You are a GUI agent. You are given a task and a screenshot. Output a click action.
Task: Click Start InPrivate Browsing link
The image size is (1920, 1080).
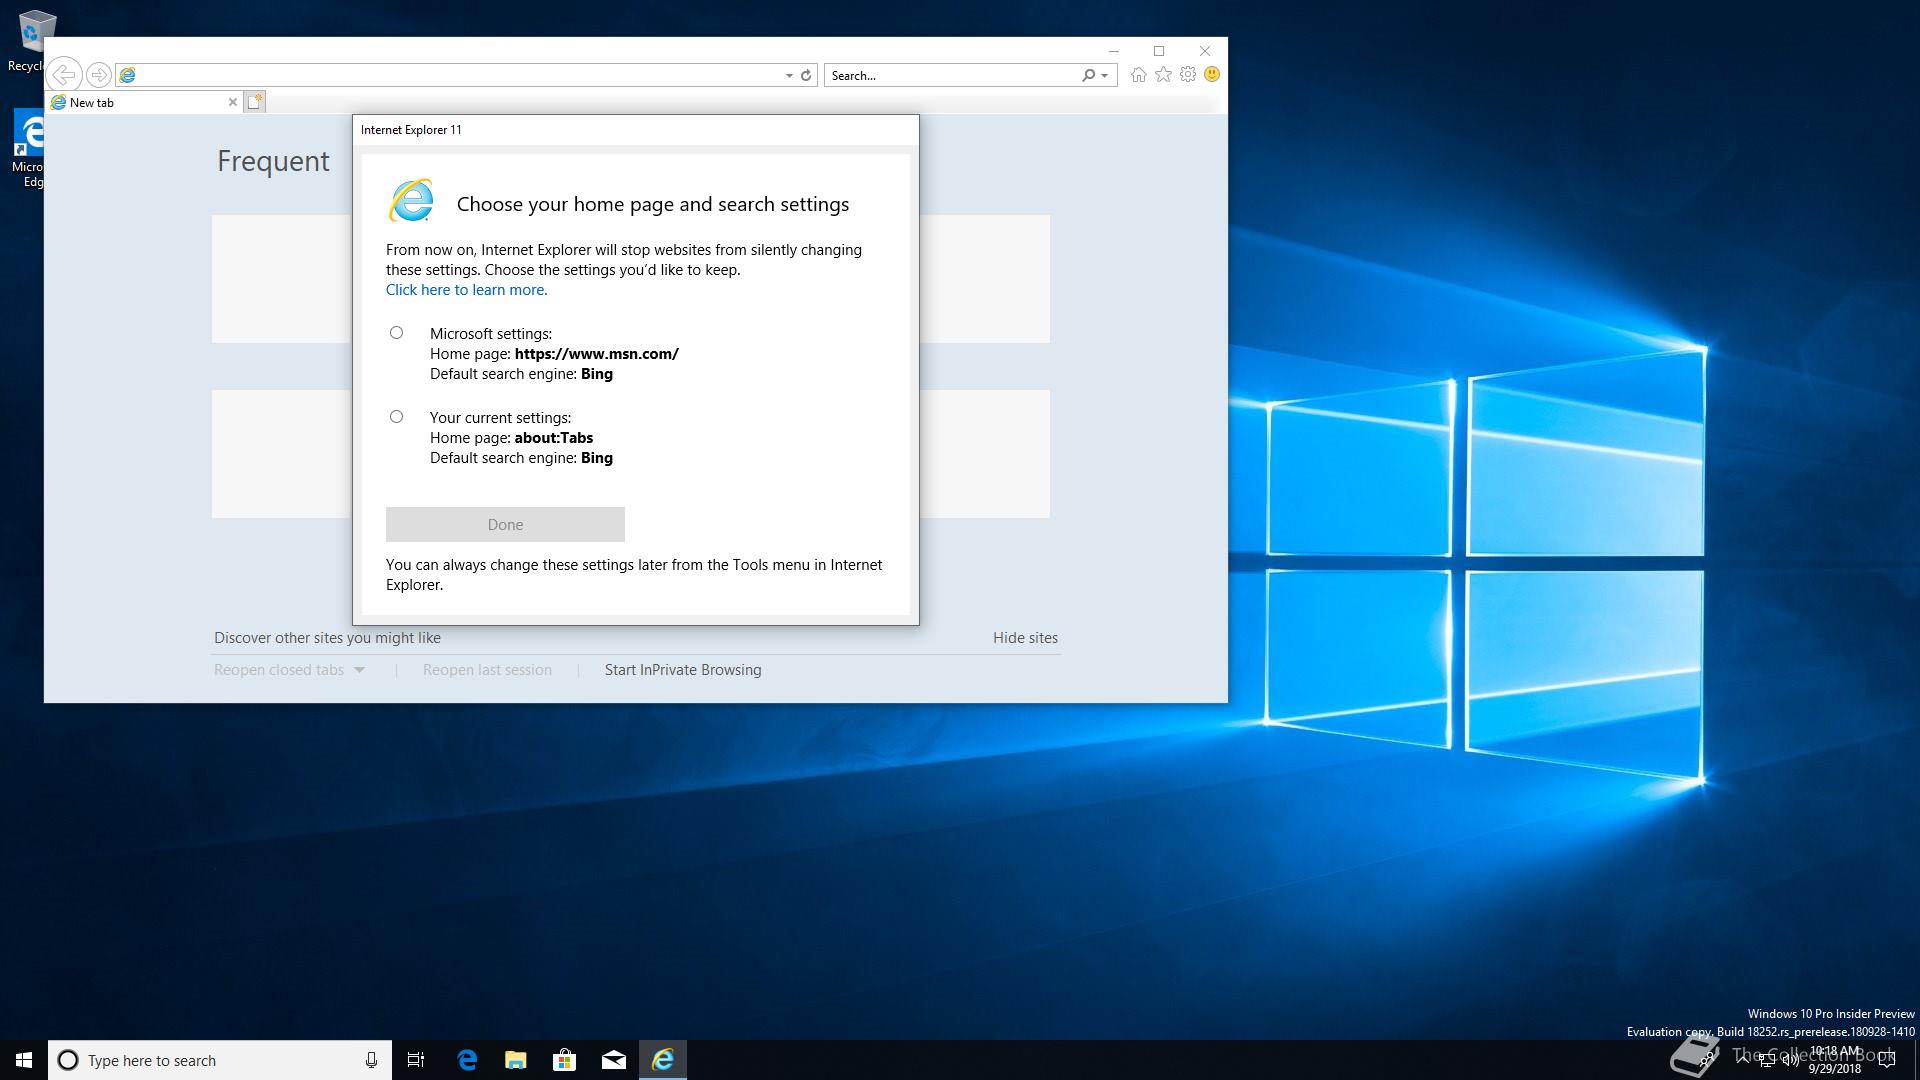click(x=683, y=670)
